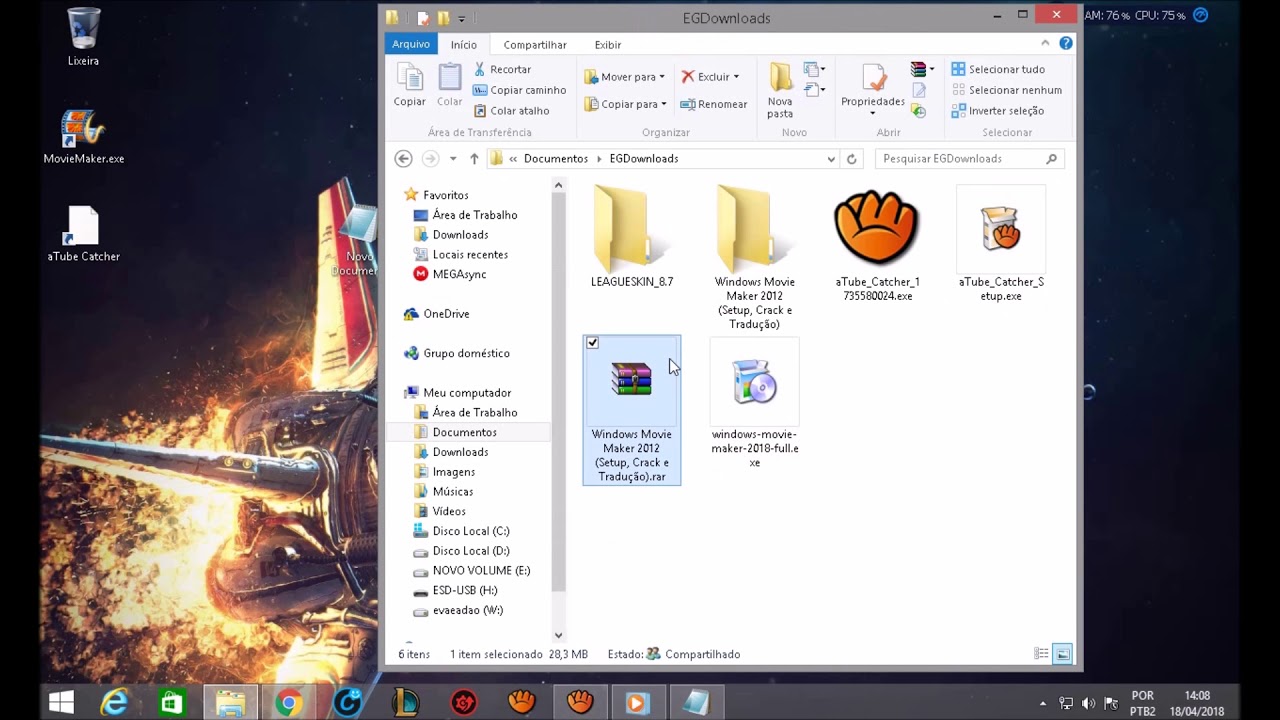1280x720 pixels.
Task: Open Propriedades of selected item
Action: (873, 90)
